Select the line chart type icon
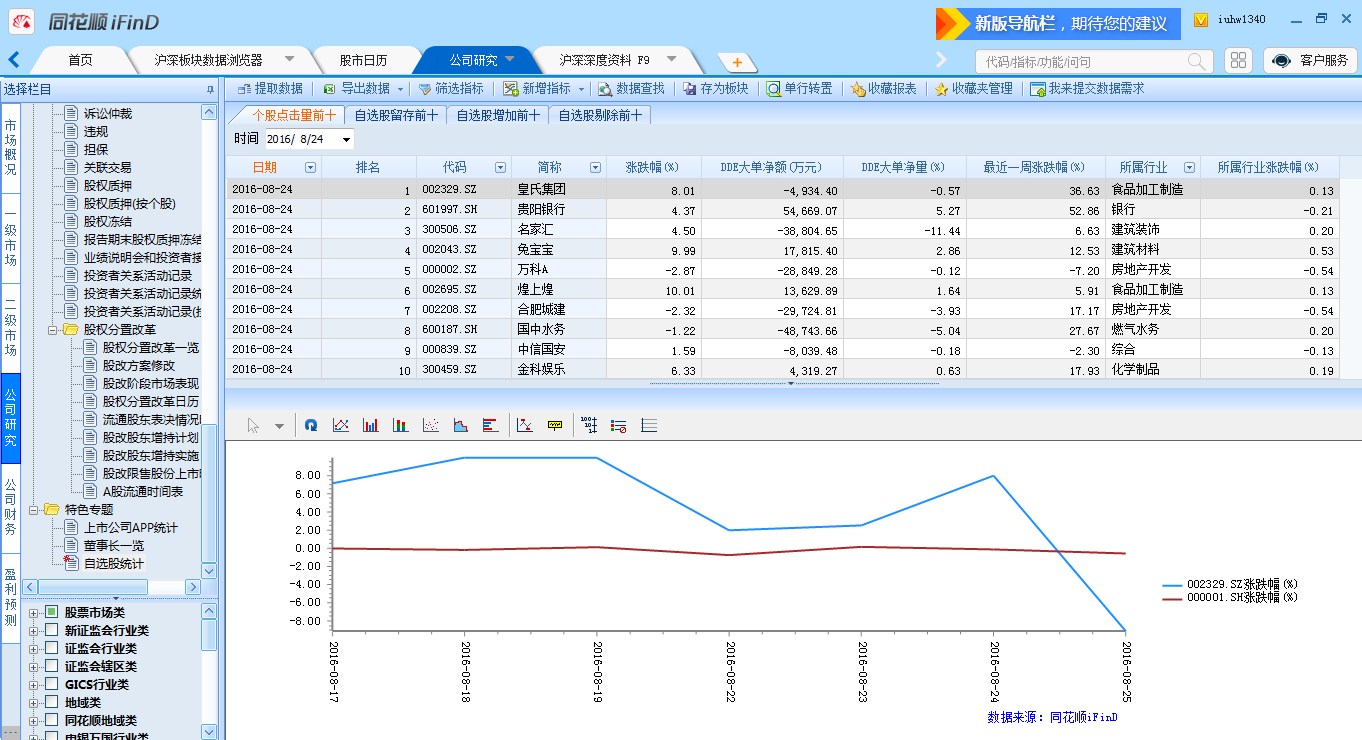 click(341, 425)
